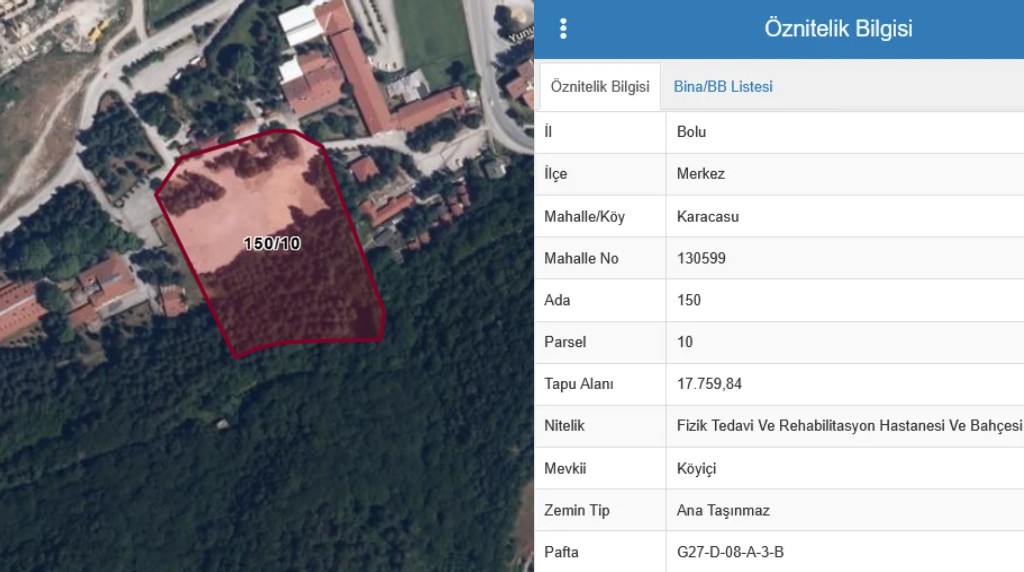Image resolution: width=1024 pixels, height=572 pixels.
Task: Click the Ada value 150
Action: click(689, 300)
